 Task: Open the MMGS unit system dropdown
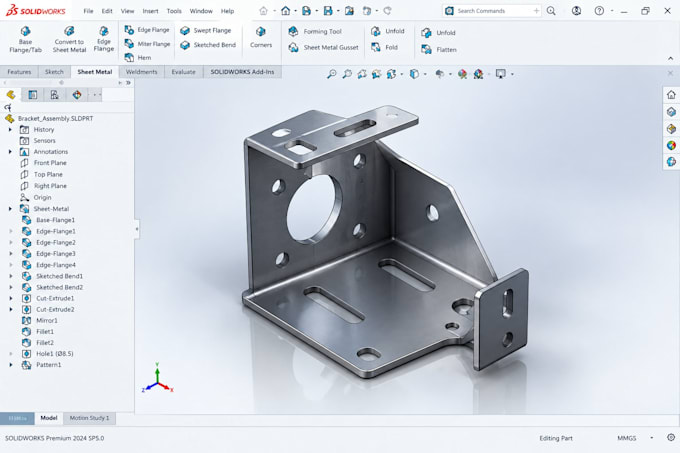coord(651,438)
